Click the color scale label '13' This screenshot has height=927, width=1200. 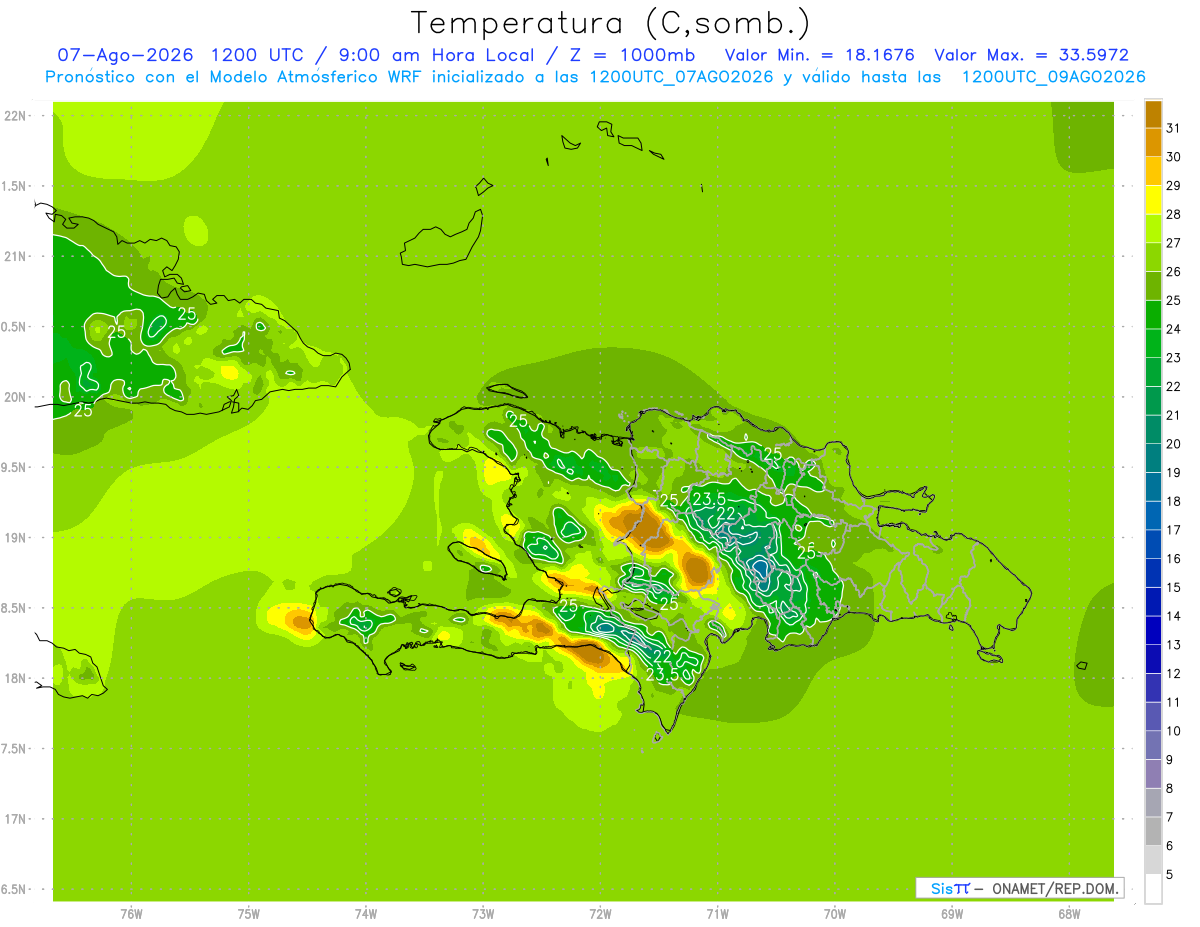tap(1173, 645)
